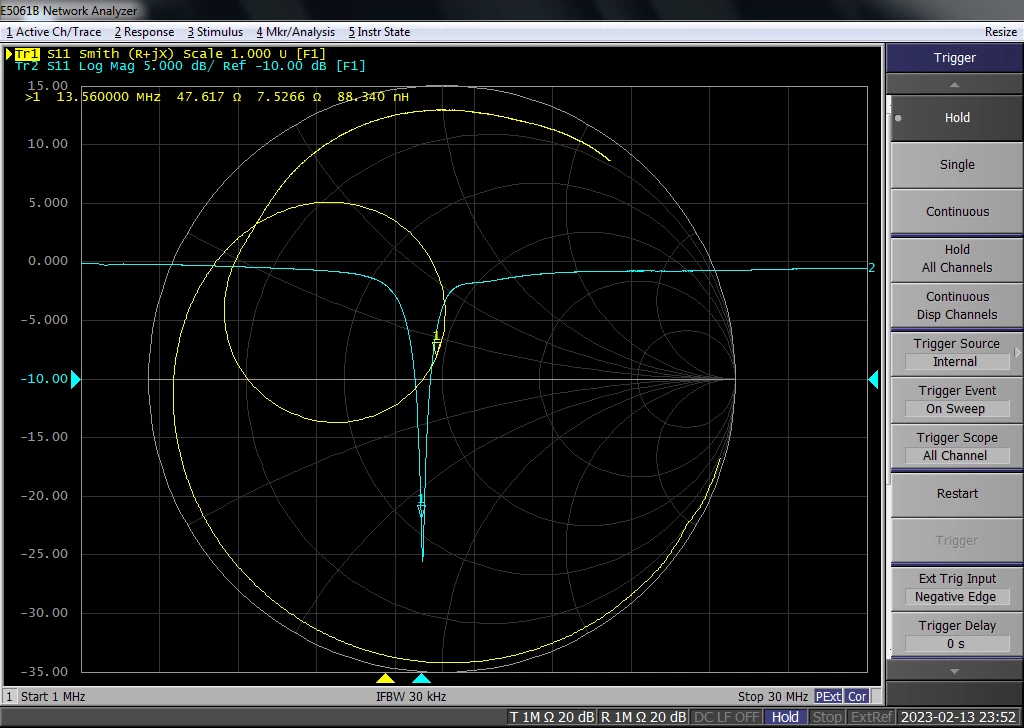Toggle Ext Trig Input Negative Edge
Screen dimensions: 1024x728
[x=957, y=588]
